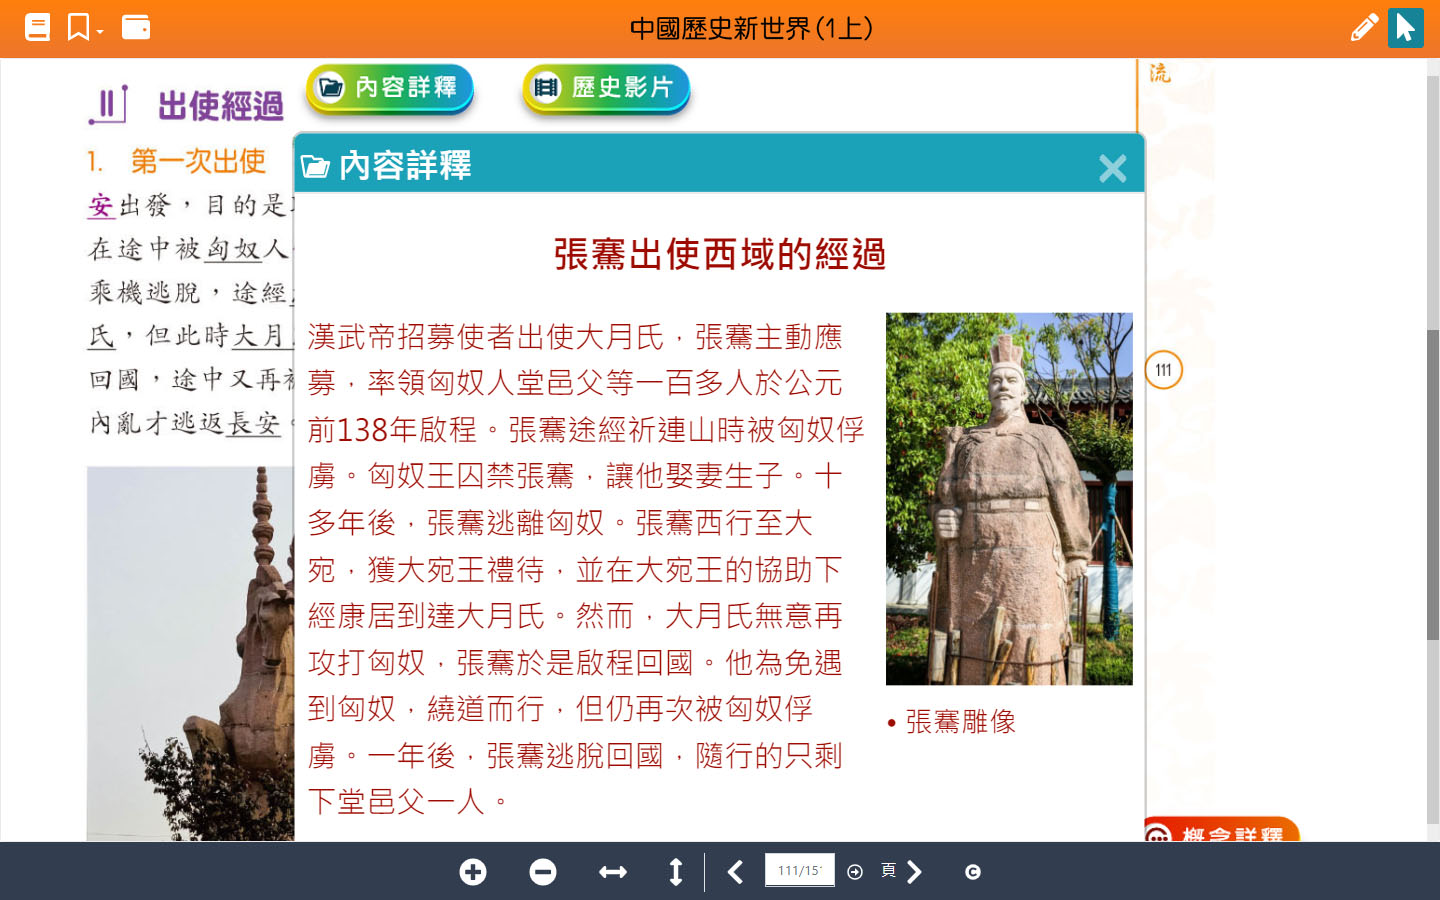This screenshot has height=900, width=1440.
Task: Zoom out with the minus icon
Action: (543, 872)
